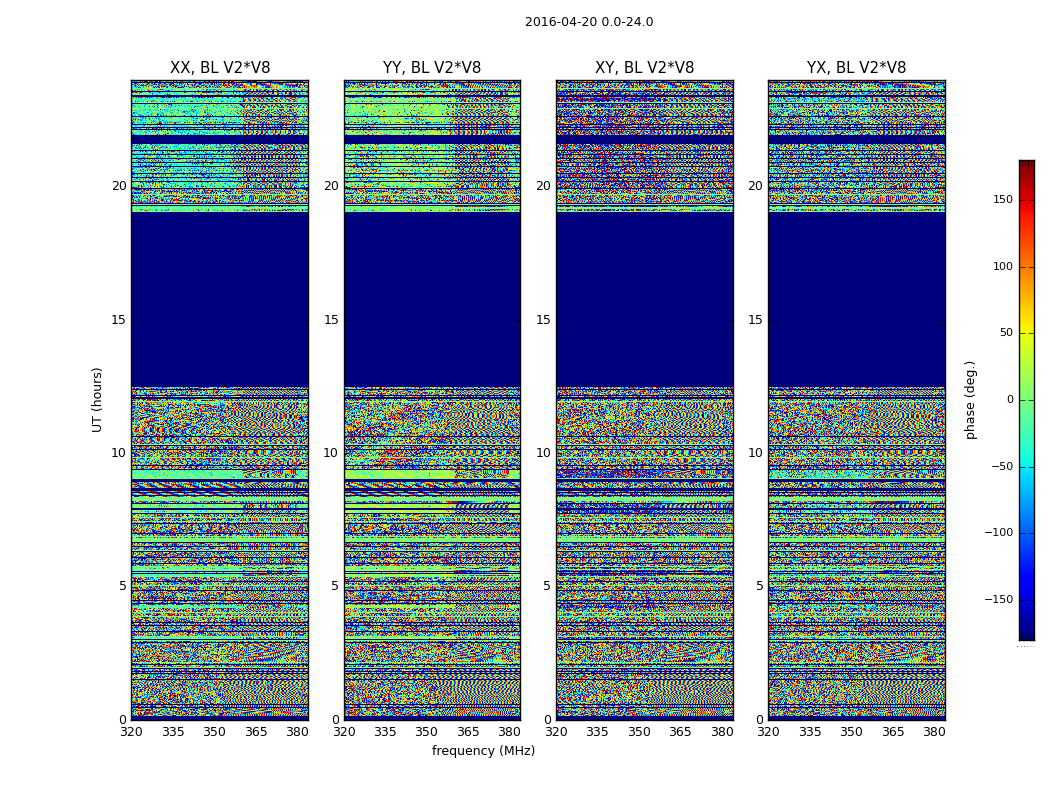This screenshot has width=1050, height=800.
Task: Click the 20 hour tick beside YY panel
Action: [x=331, y=186]
